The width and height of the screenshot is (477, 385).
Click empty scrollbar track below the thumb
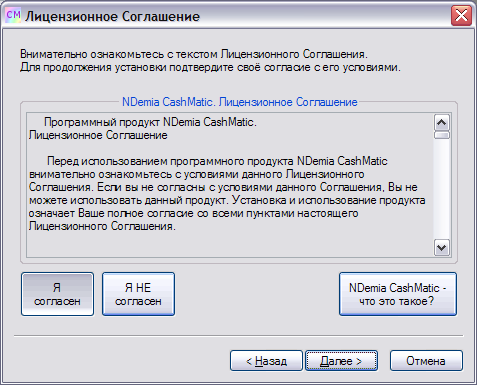click(442, 189)
